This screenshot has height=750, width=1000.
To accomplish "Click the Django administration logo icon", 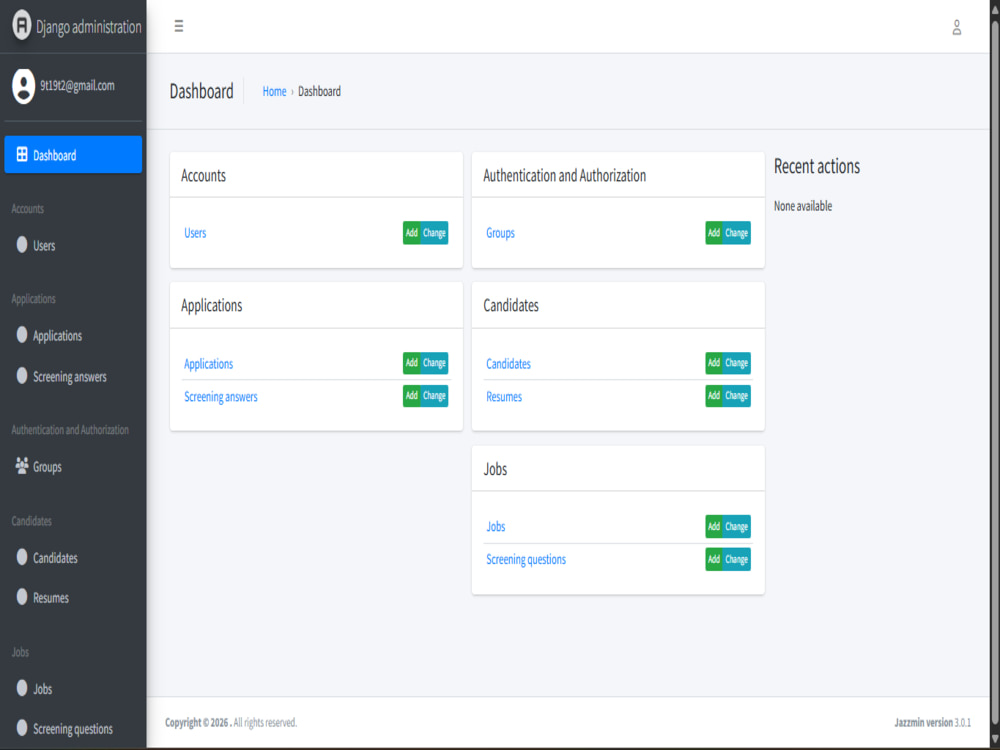I will [22, 26].
